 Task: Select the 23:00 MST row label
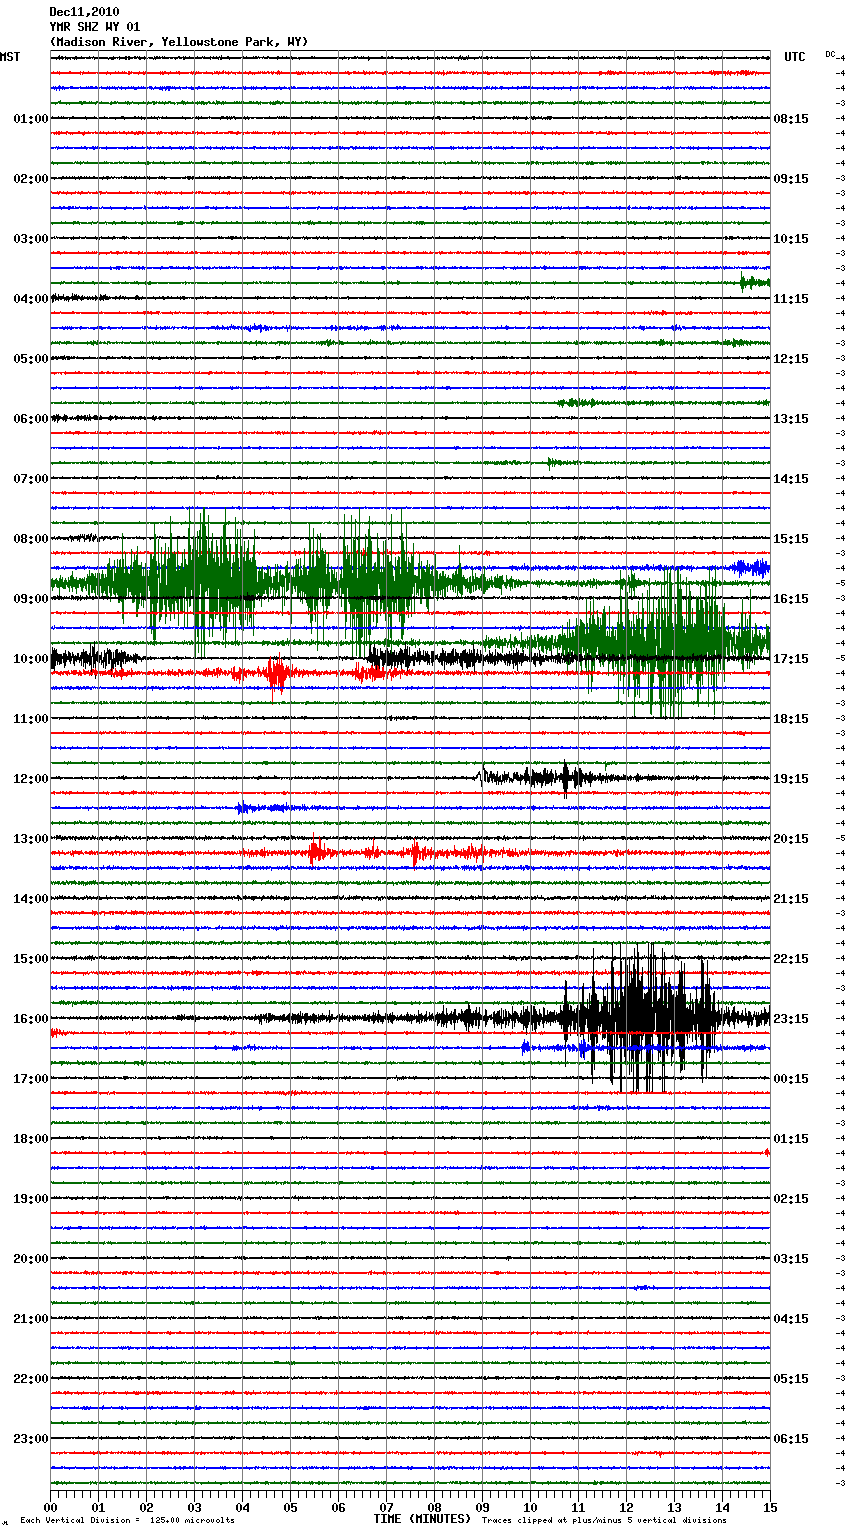[x=30, y=1439]
